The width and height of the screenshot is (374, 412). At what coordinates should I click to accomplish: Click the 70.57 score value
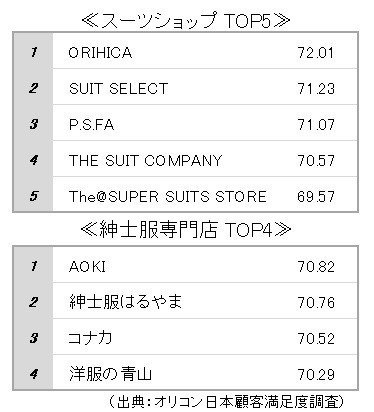point(316,161)
